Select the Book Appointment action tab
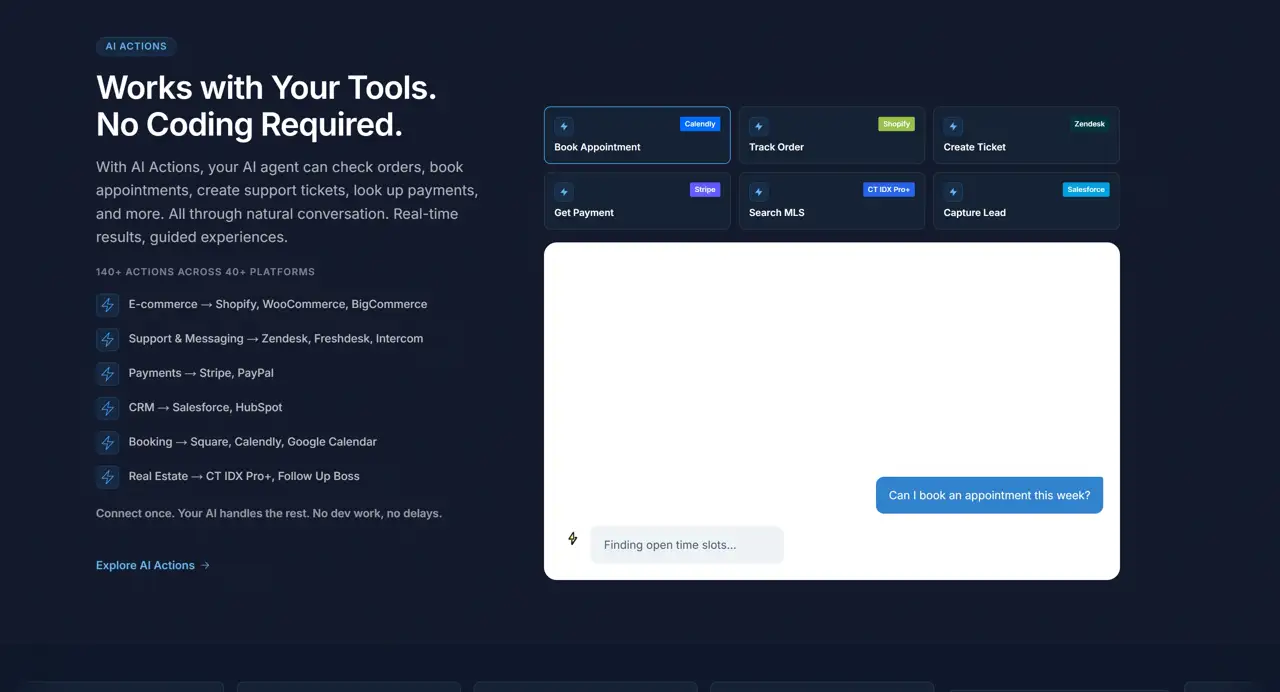This screenshot has width=1280, height=692. tap(637, 135)
